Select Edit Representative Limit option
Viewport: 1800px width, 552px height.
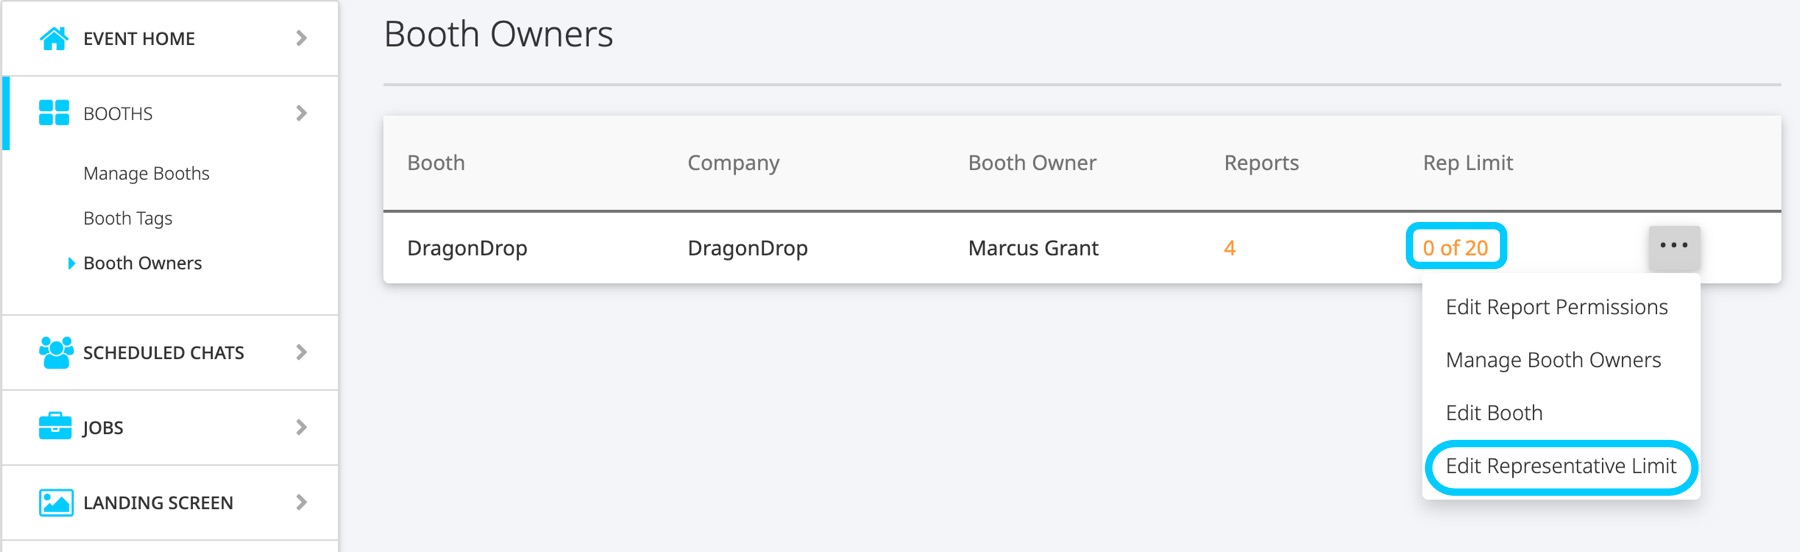click(1560, 466)
